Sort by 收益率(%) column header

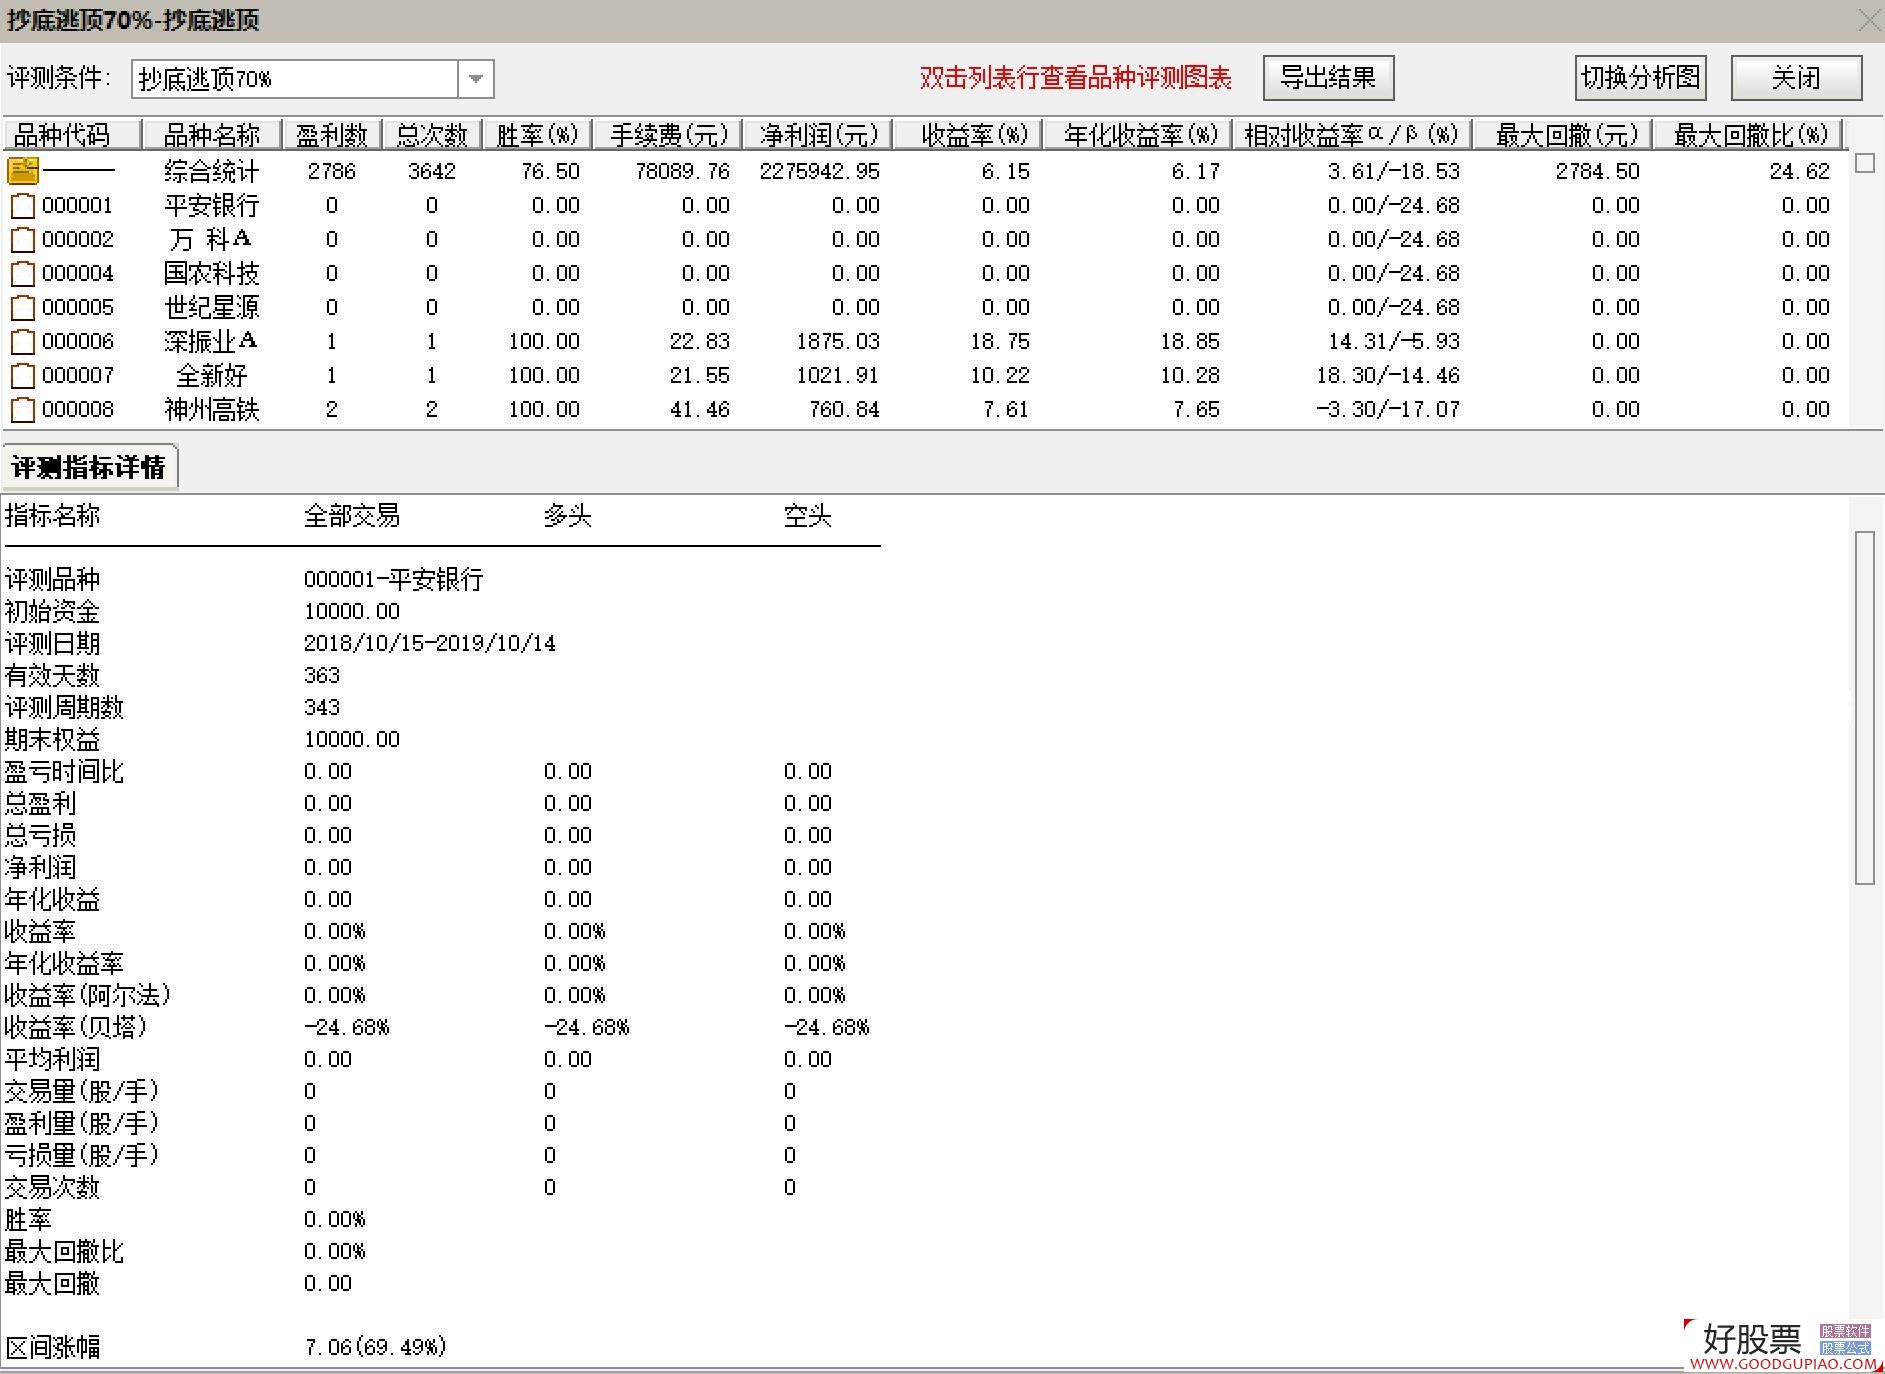[x=968, y=135]
